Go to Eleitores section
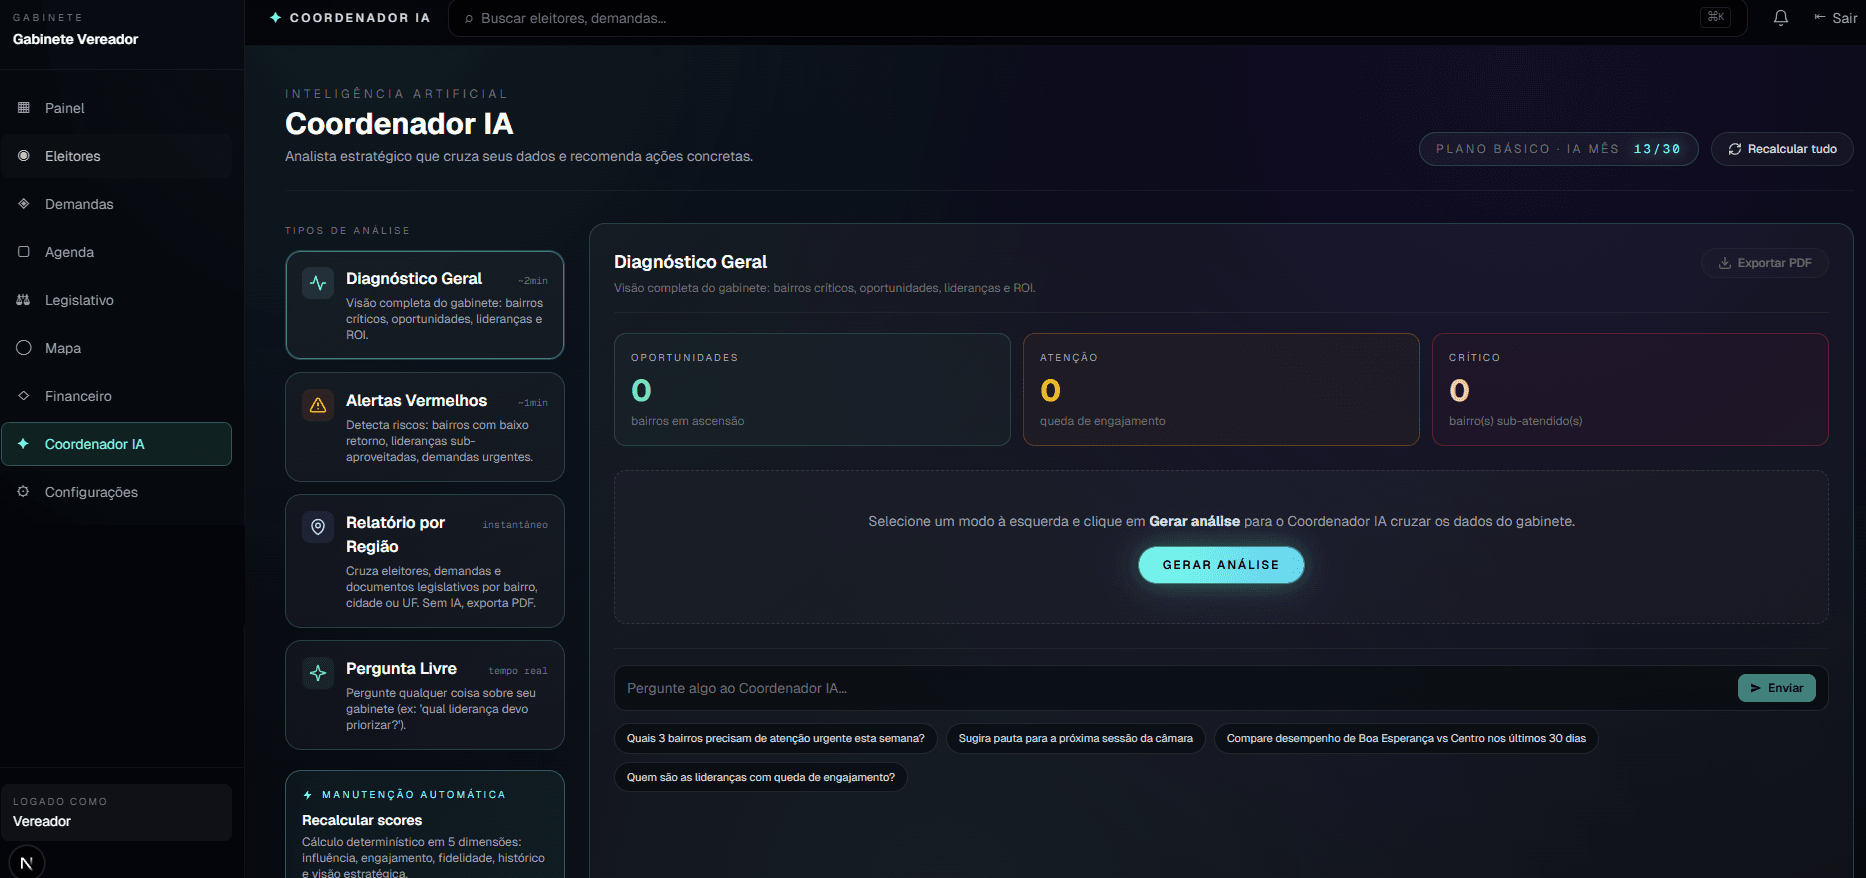Image resolution: width=1866 pixels, height=878 pixels. tap(117, 156)
